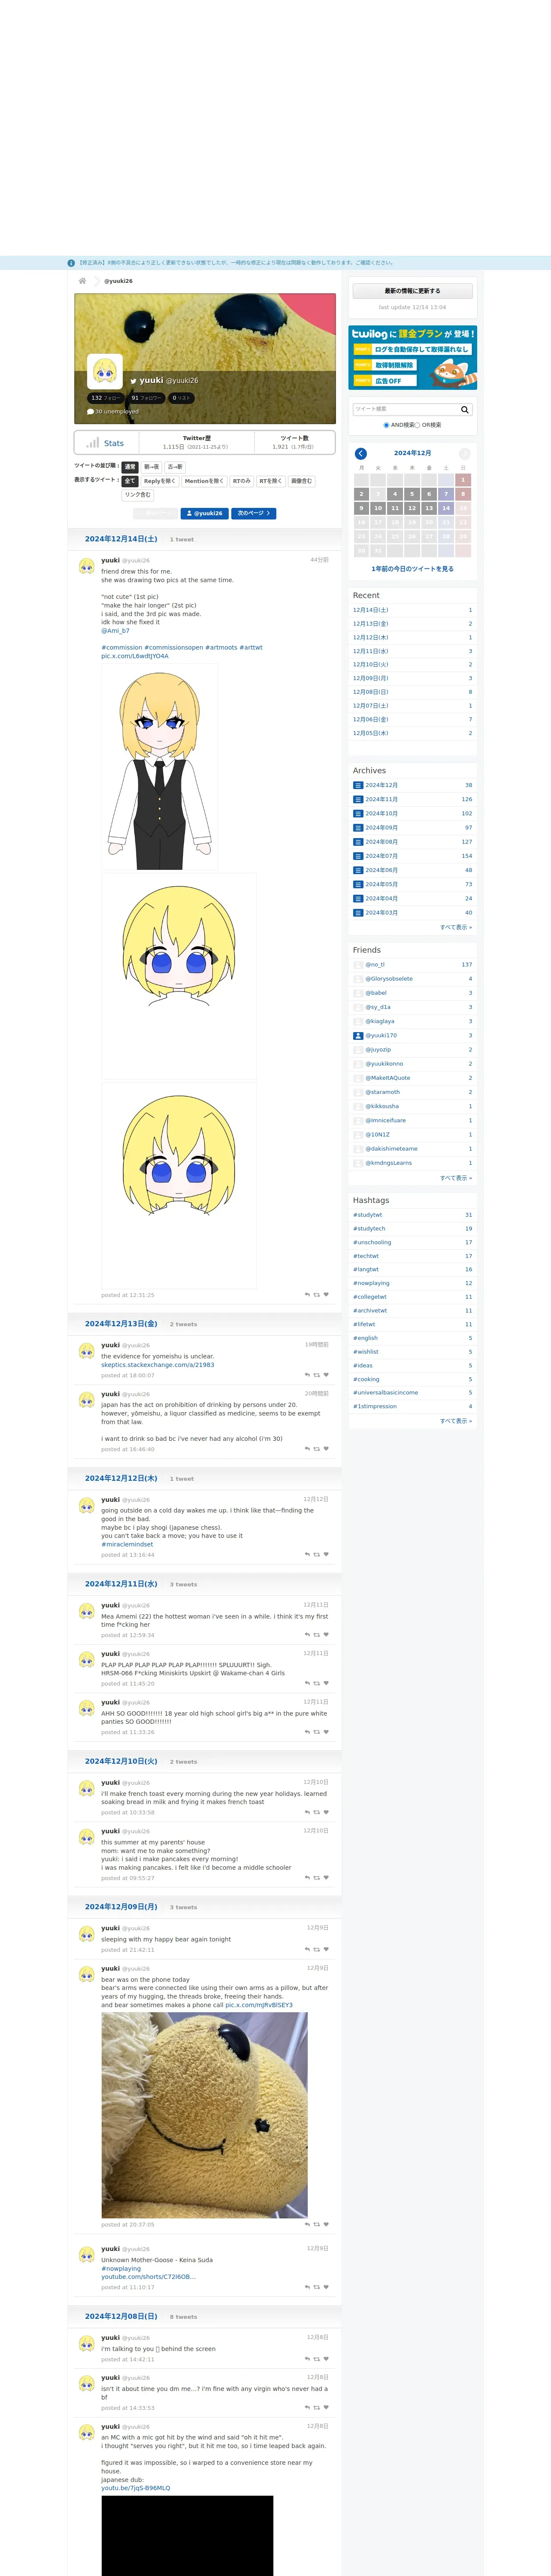This screenshot has height=2576, width=551.
Task: Like the 11:45:20 tweet
Action: point(326,1683)
